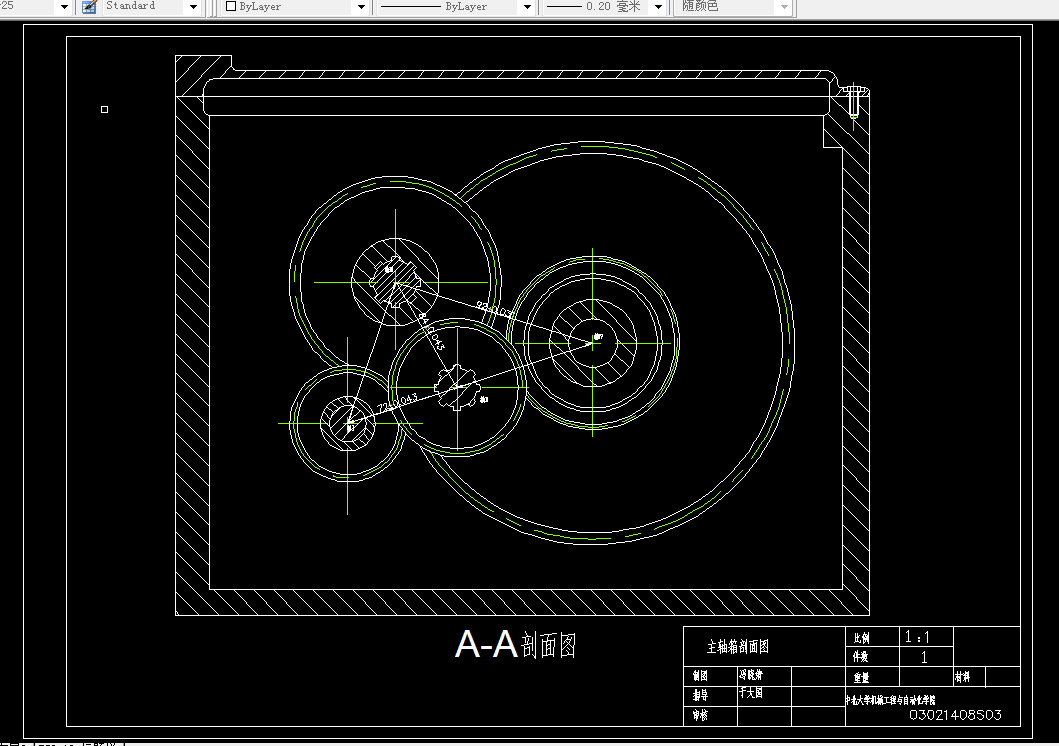Select the hatched shaft of the right gear
Image resolution: width=1059 pixels, height=746 pixels.
pyautogui.click(x=593, y=344)
